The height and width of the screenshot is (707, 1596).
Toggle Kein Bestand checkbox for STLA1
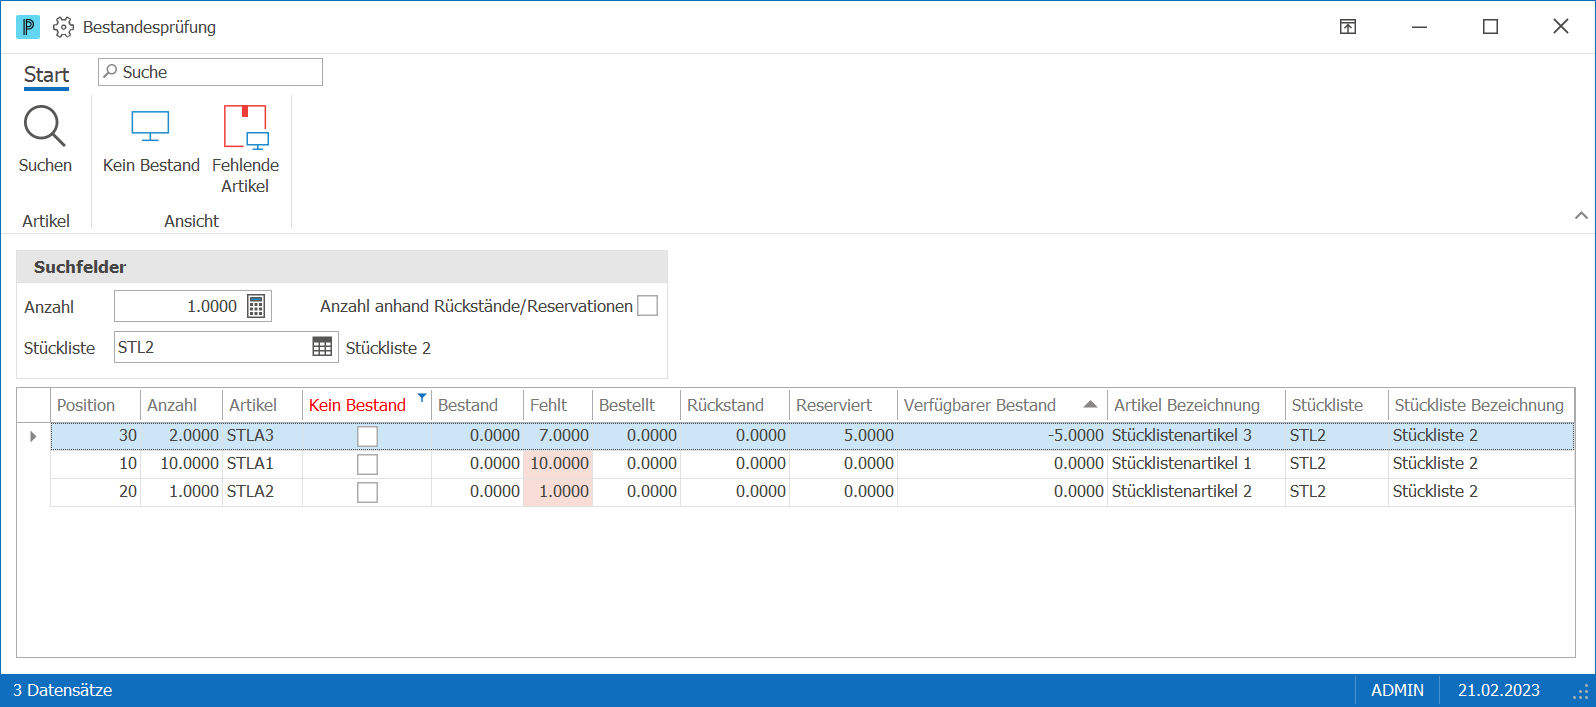(x=368, y=464)
